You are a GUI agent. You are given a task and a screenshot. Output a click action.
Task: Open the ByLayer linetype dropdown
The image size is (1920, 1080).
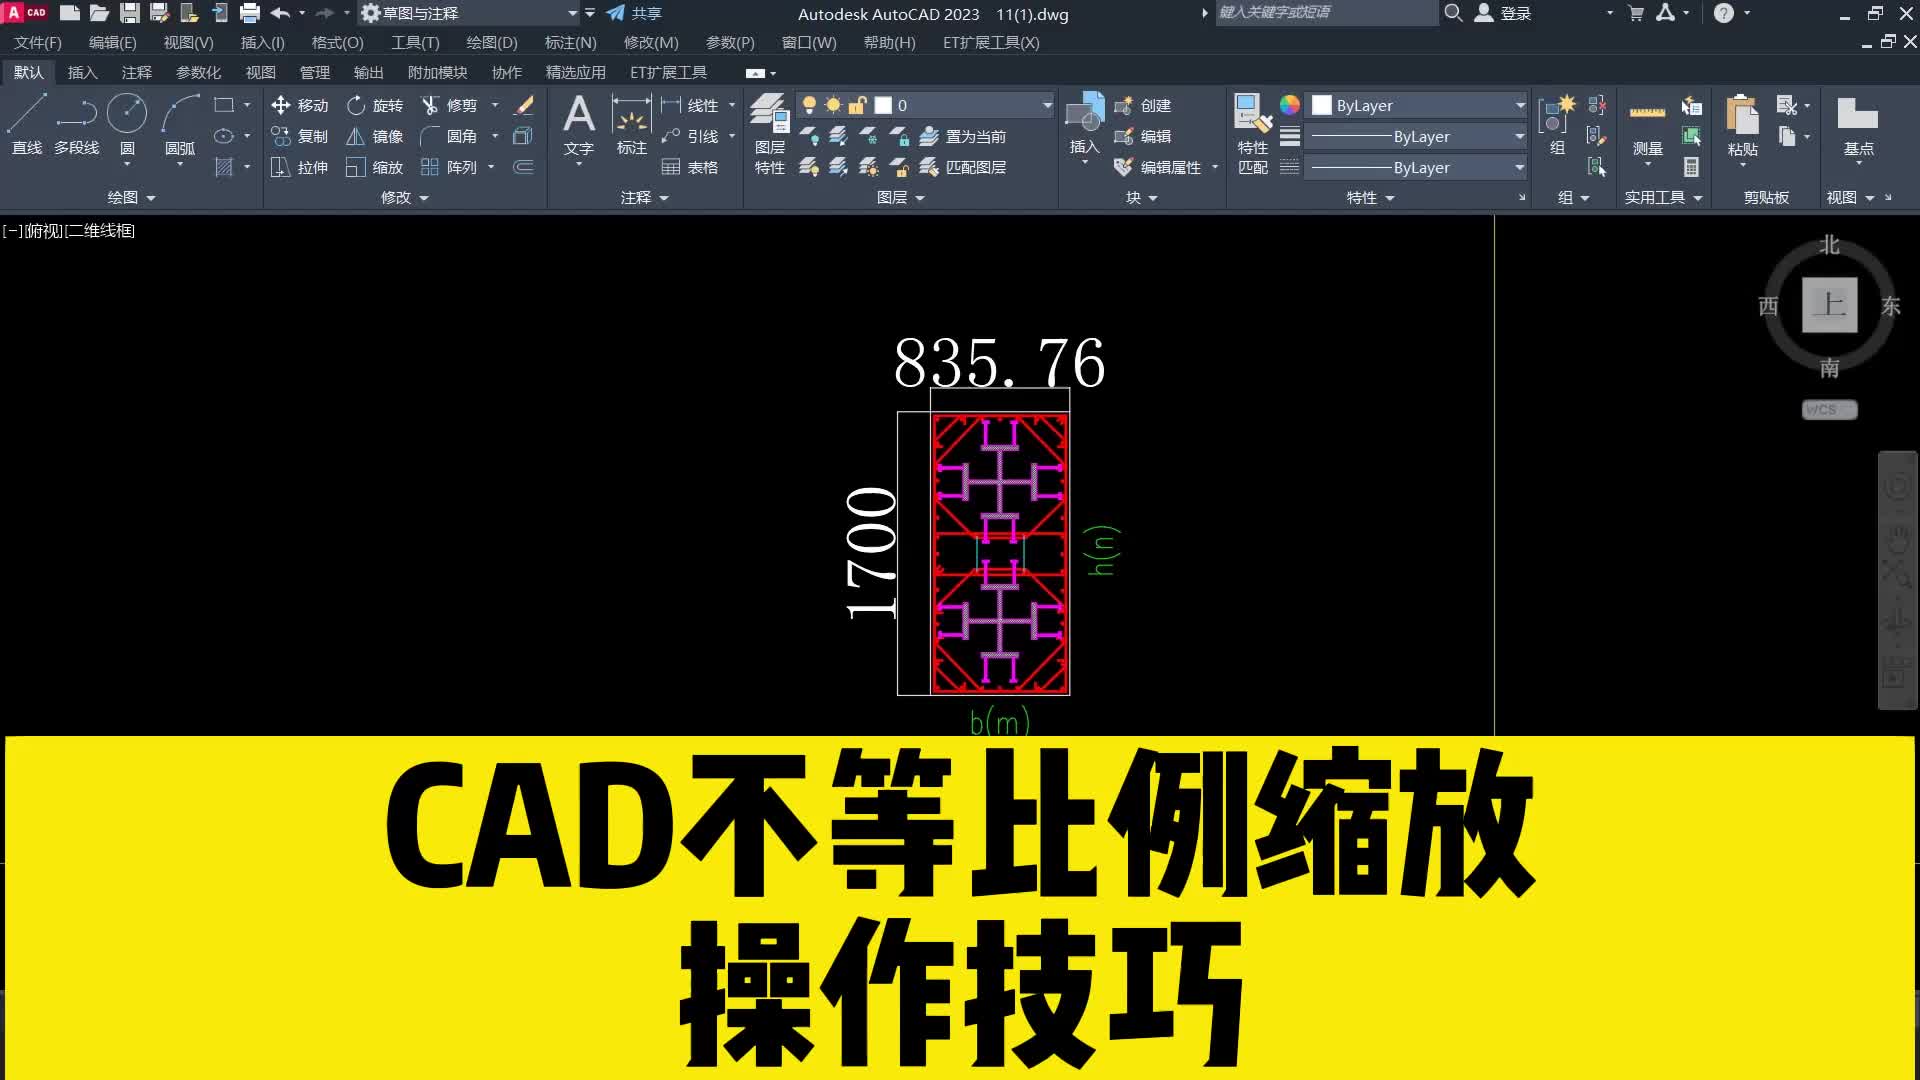pos(1520,167)
